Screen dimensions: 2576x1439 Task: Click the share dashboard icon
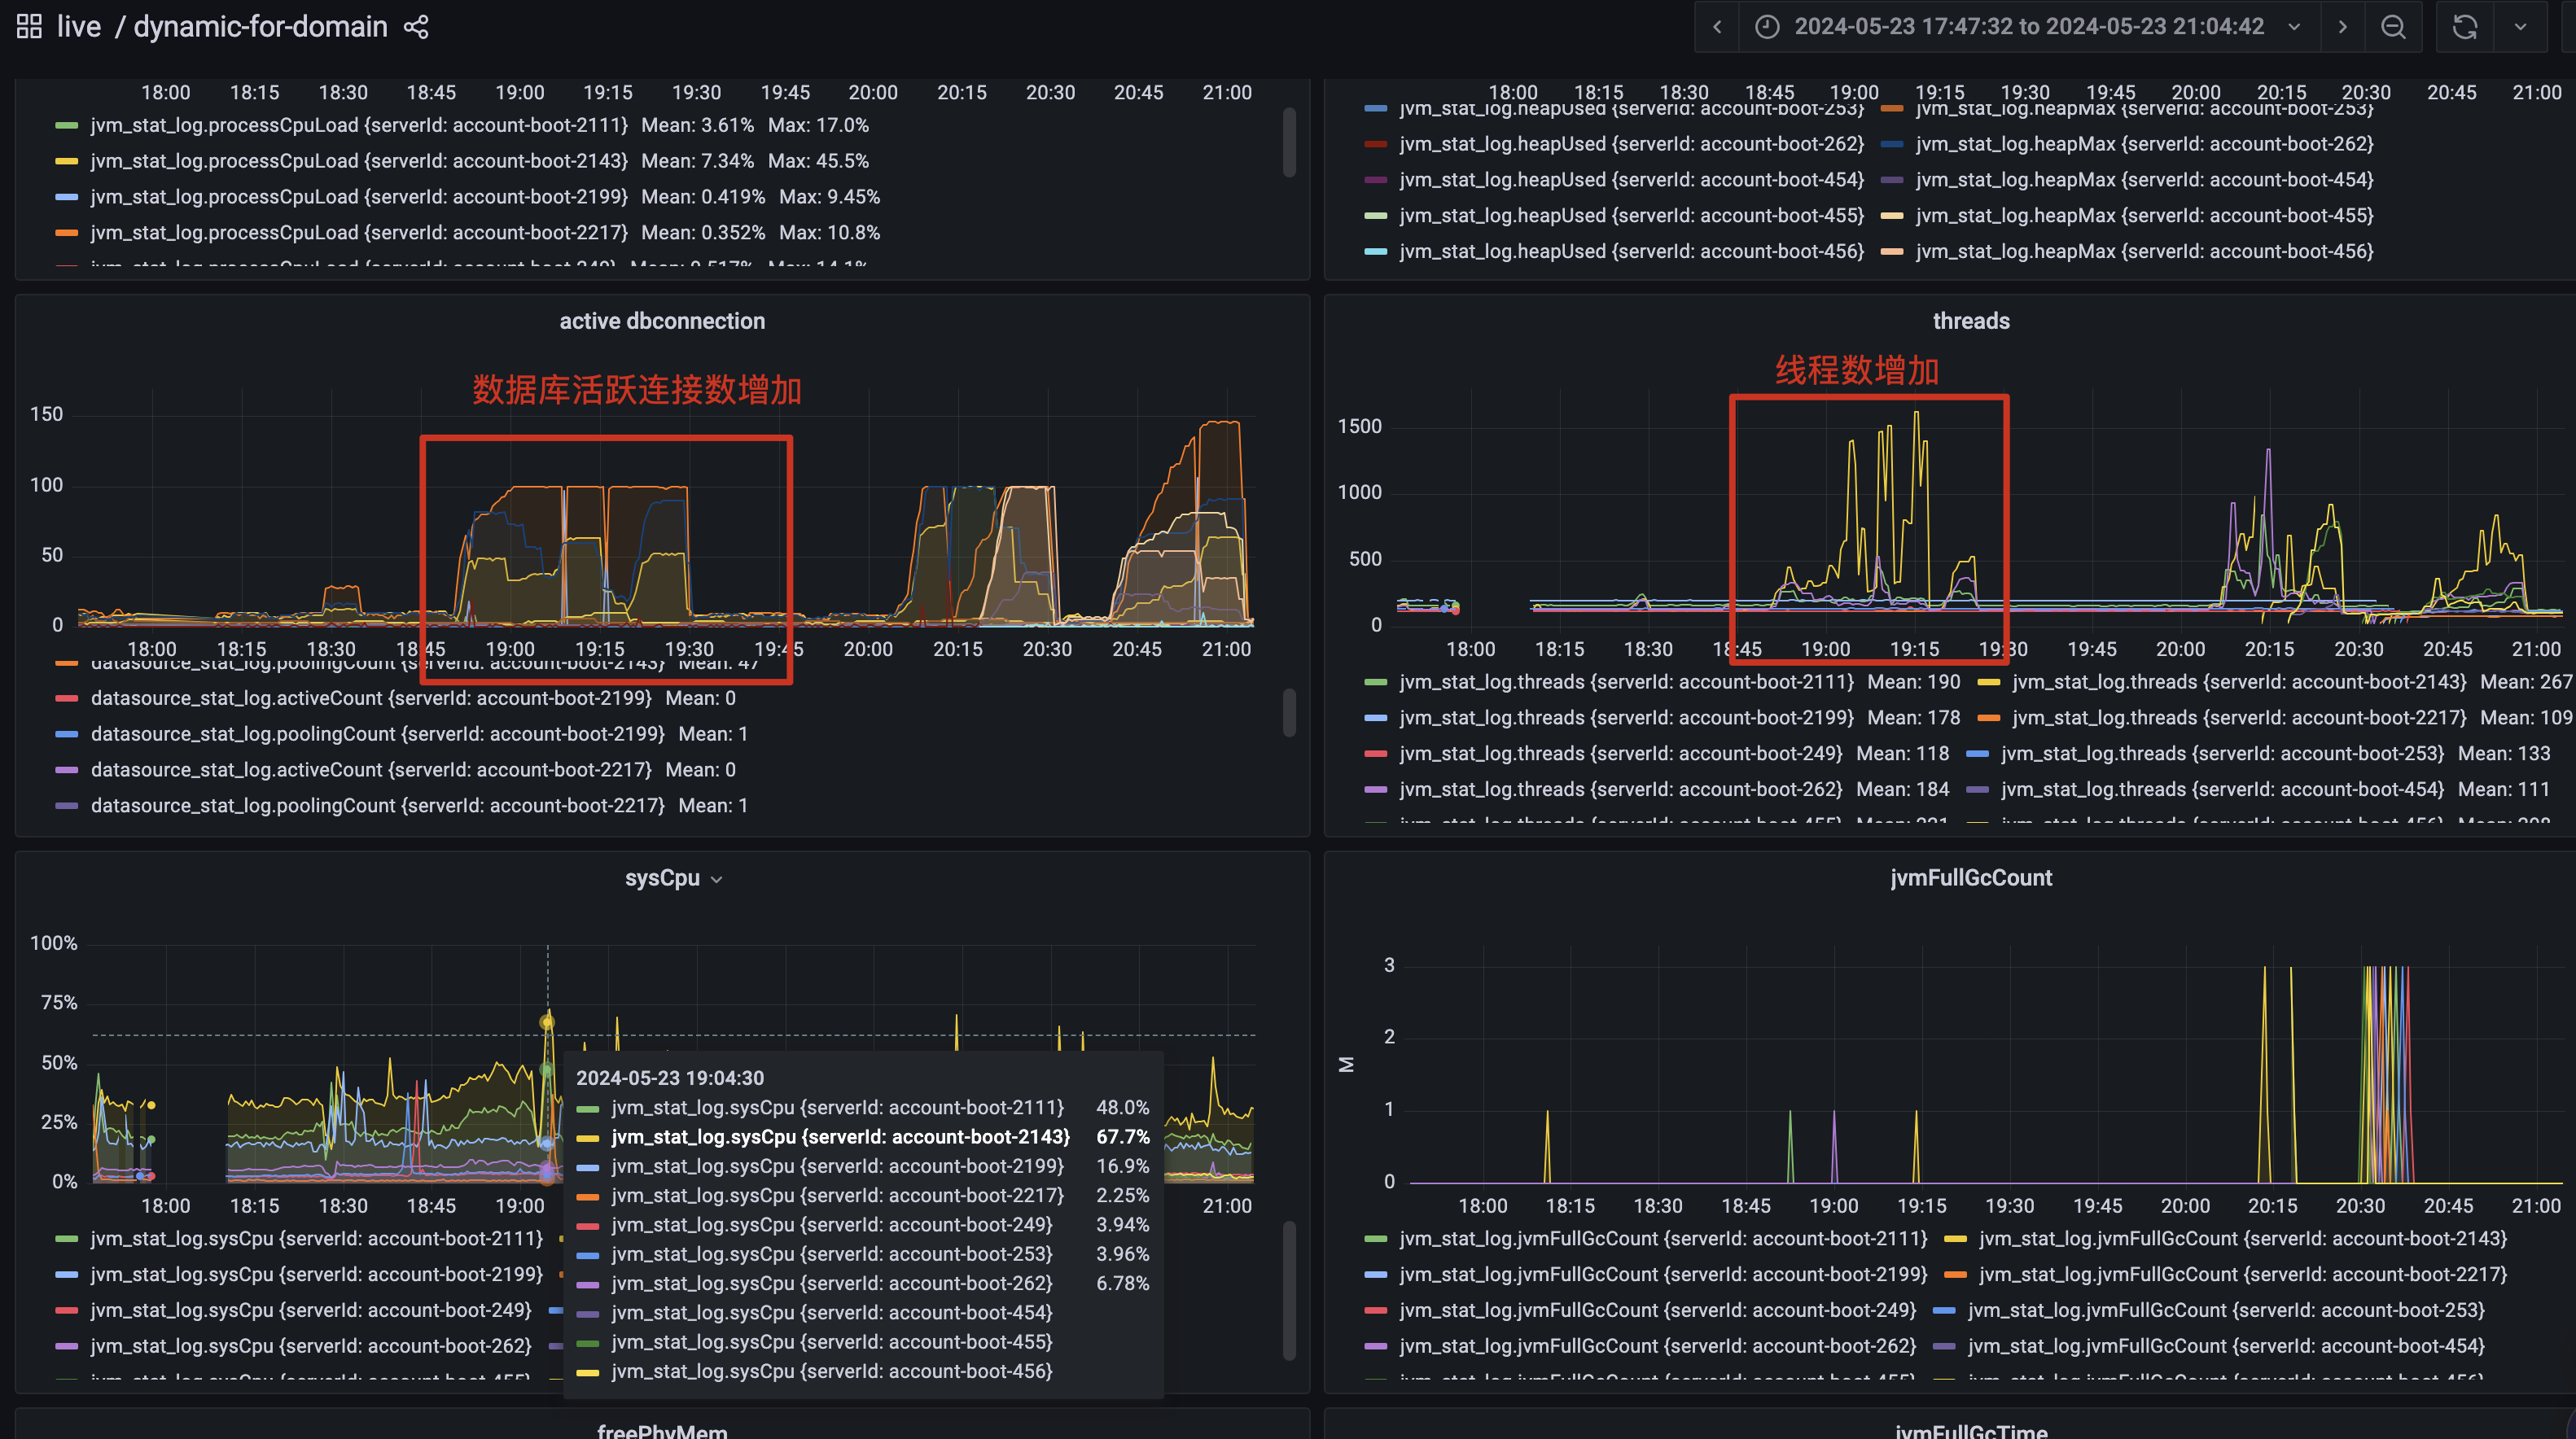tap(416, 27)
